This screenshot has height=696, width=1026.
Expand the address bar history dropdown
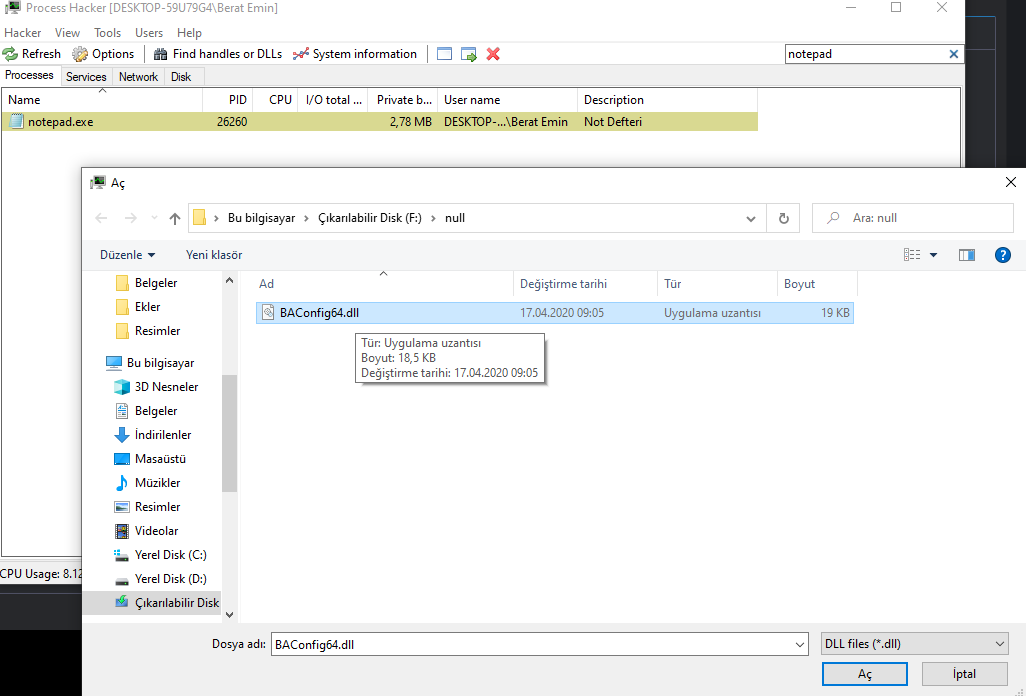pos(751,218)
